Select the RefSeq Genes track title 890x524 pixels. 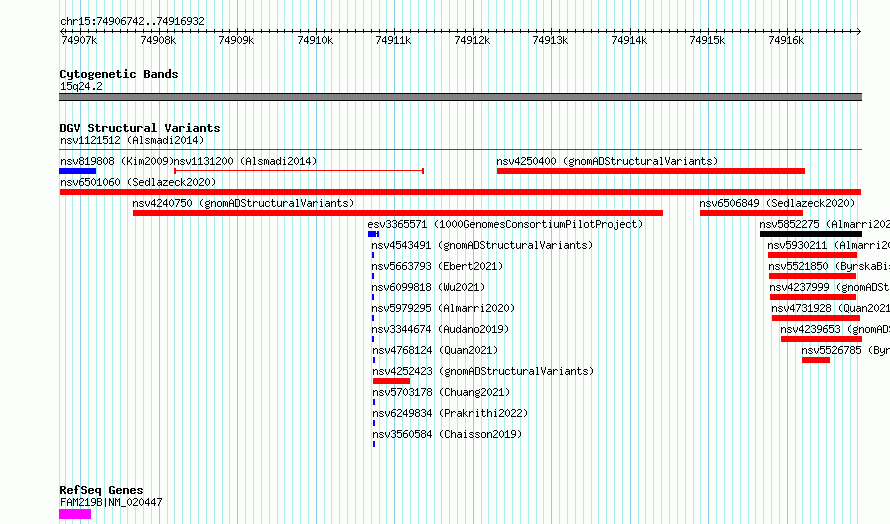101,490
